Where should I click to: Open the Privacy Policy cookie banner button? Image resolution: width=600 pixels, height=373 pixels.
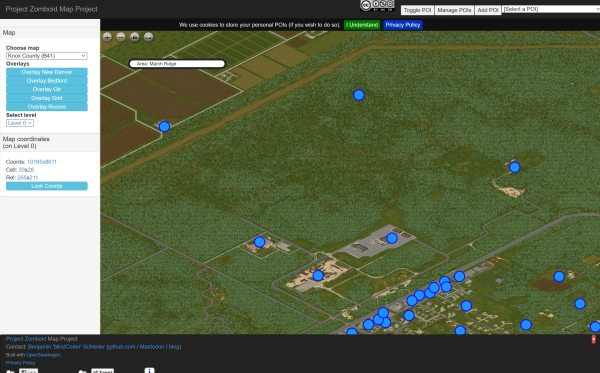403,25
